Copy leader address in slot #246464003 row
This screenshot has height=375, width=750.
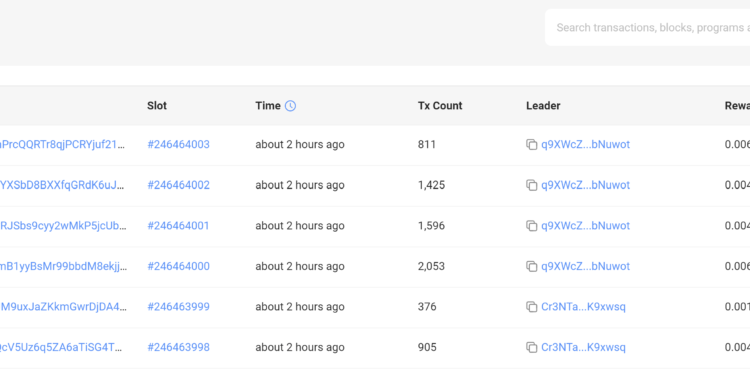pos(531,144)
